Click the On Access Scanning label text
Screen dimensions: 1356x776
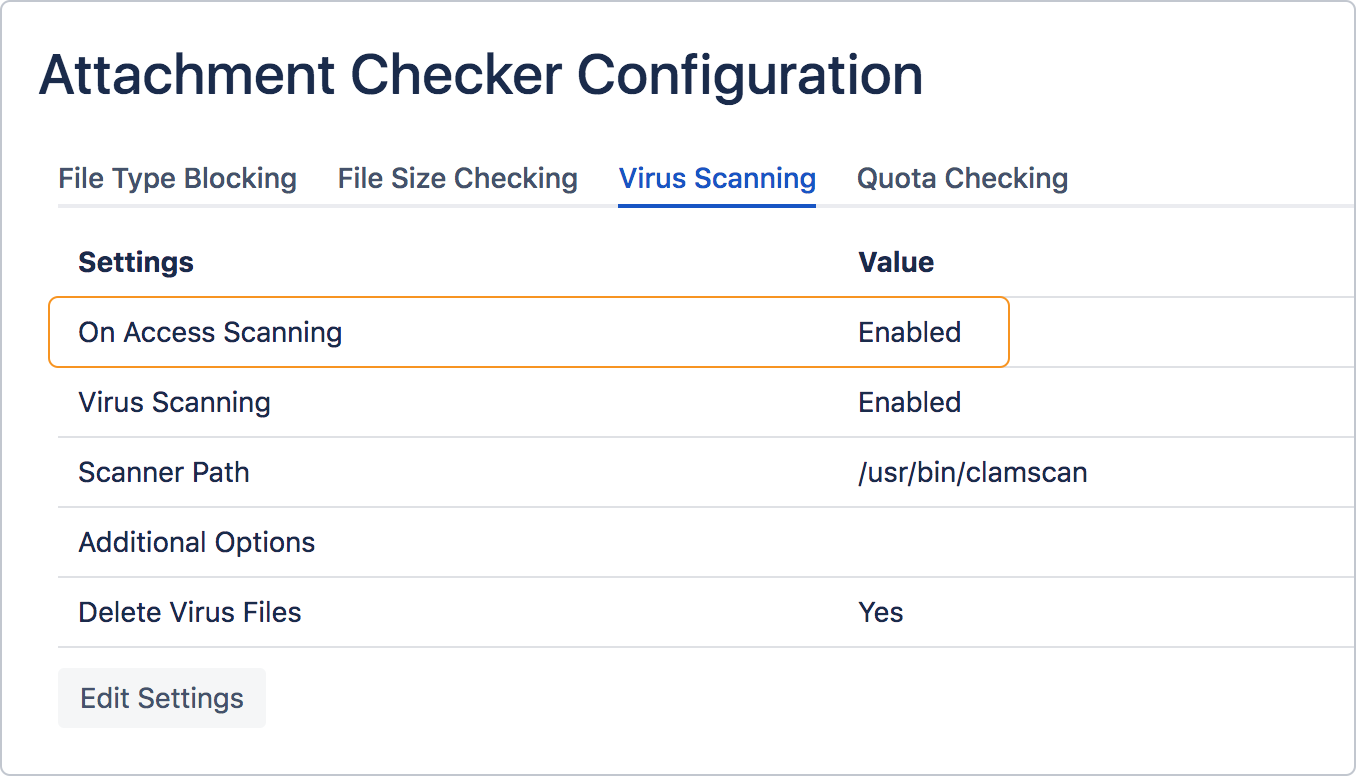209,332
